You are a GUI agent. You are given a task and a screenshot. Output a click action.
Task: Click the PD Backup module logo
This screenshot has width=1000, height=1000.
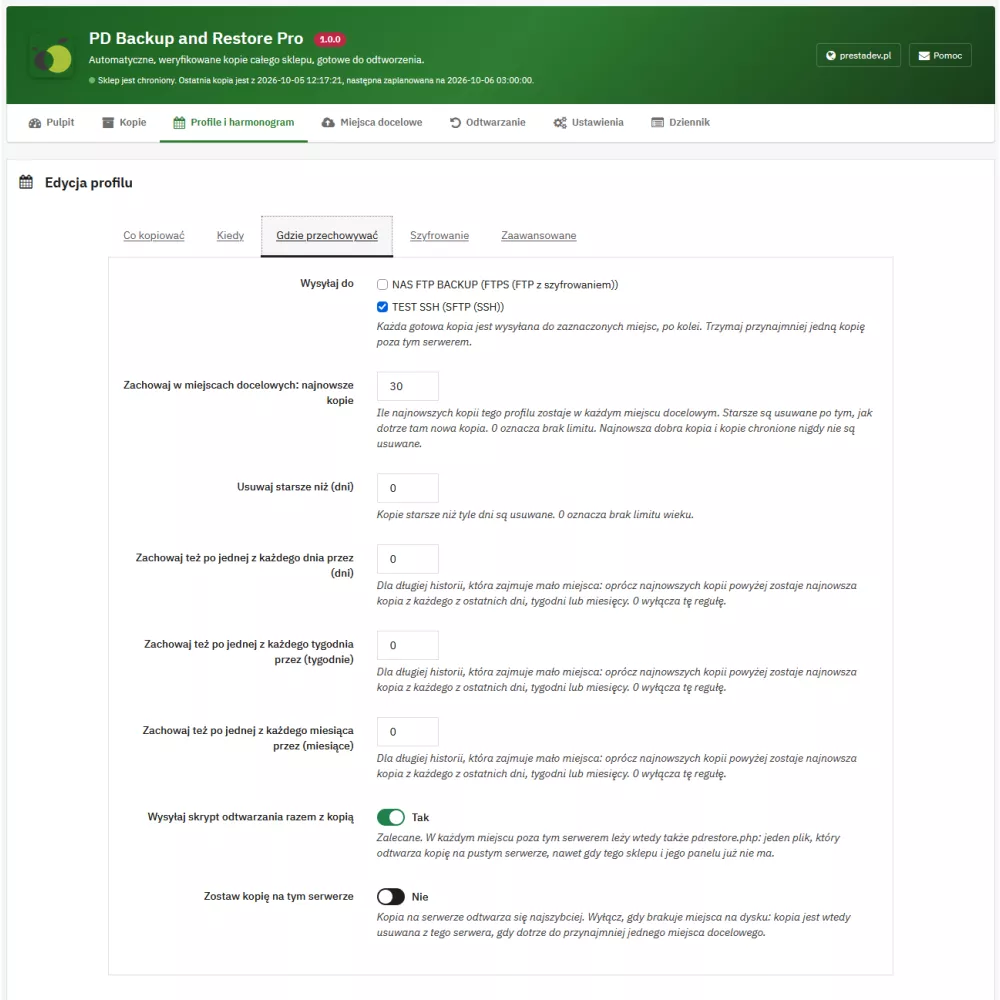(52, 56)
